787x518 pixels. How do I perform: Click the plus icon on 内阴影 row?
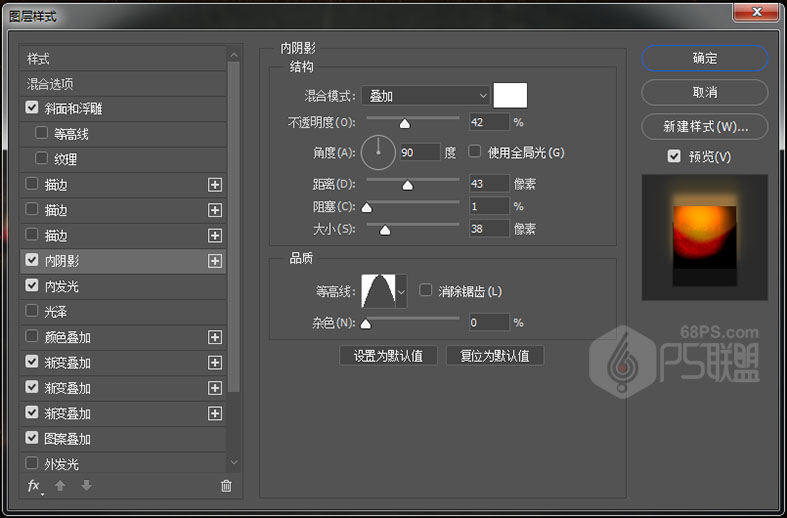(x=215, y=261)
